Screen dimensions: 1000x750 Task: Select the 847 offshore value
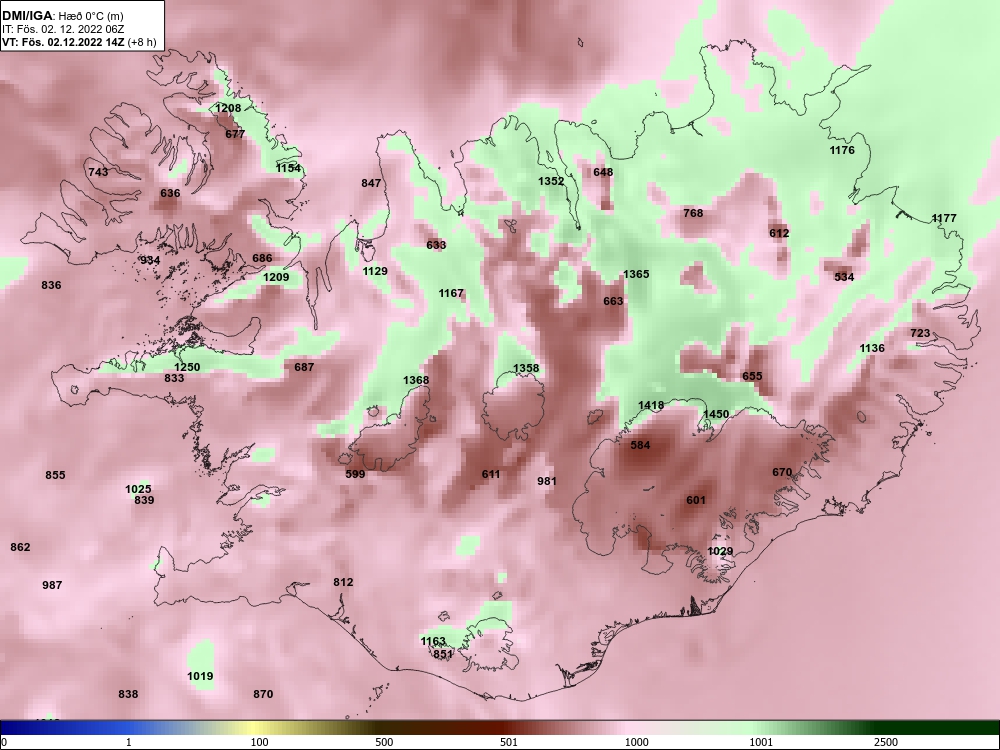(371, 183)
